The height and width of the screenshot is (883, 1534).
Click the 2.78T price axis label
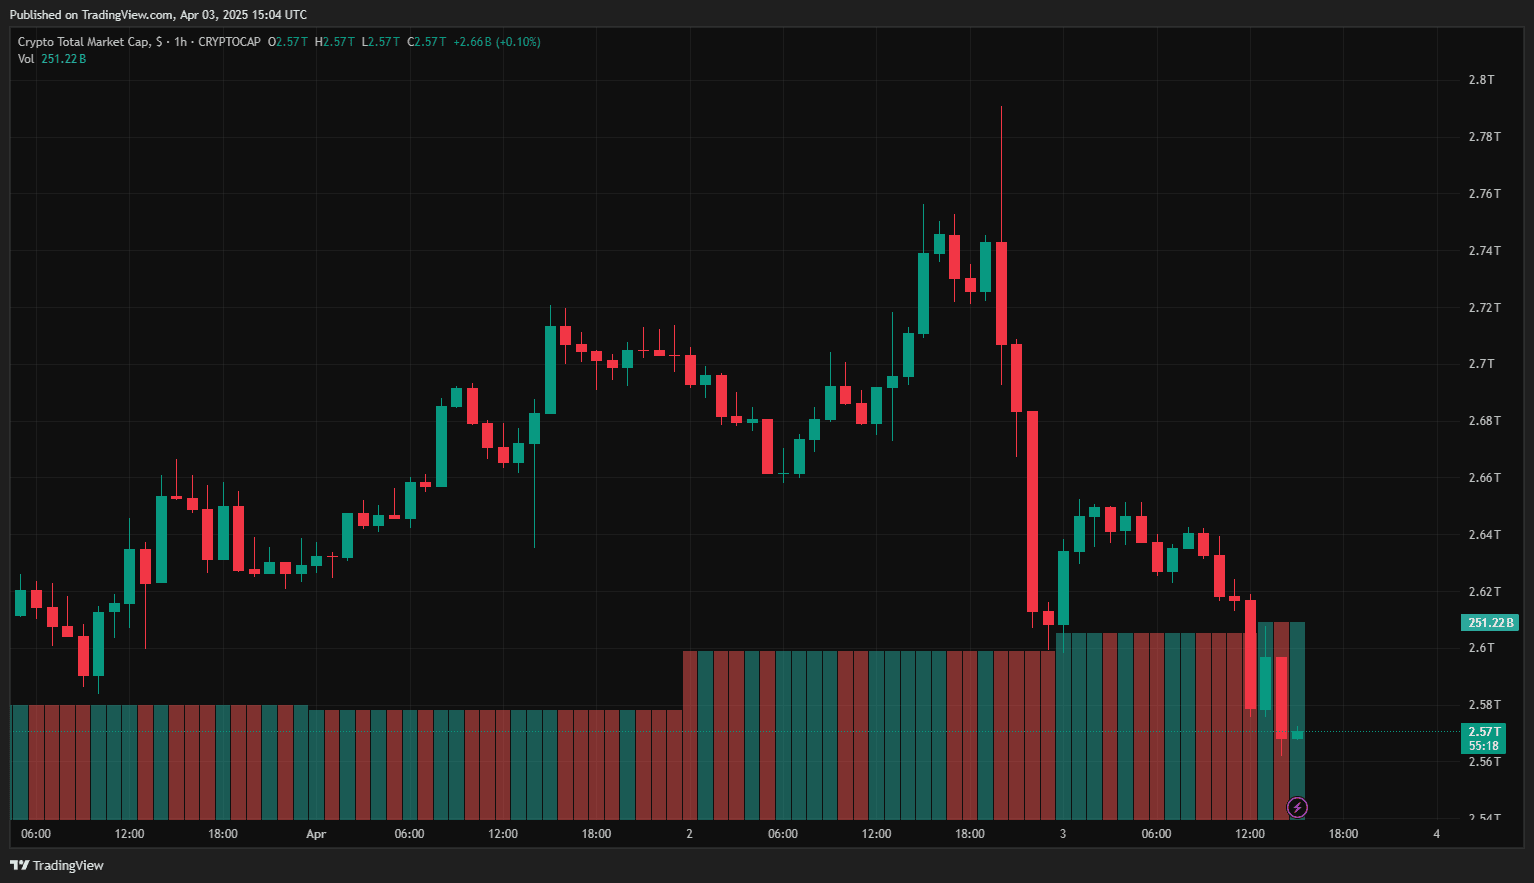[x=1484, y=137]
